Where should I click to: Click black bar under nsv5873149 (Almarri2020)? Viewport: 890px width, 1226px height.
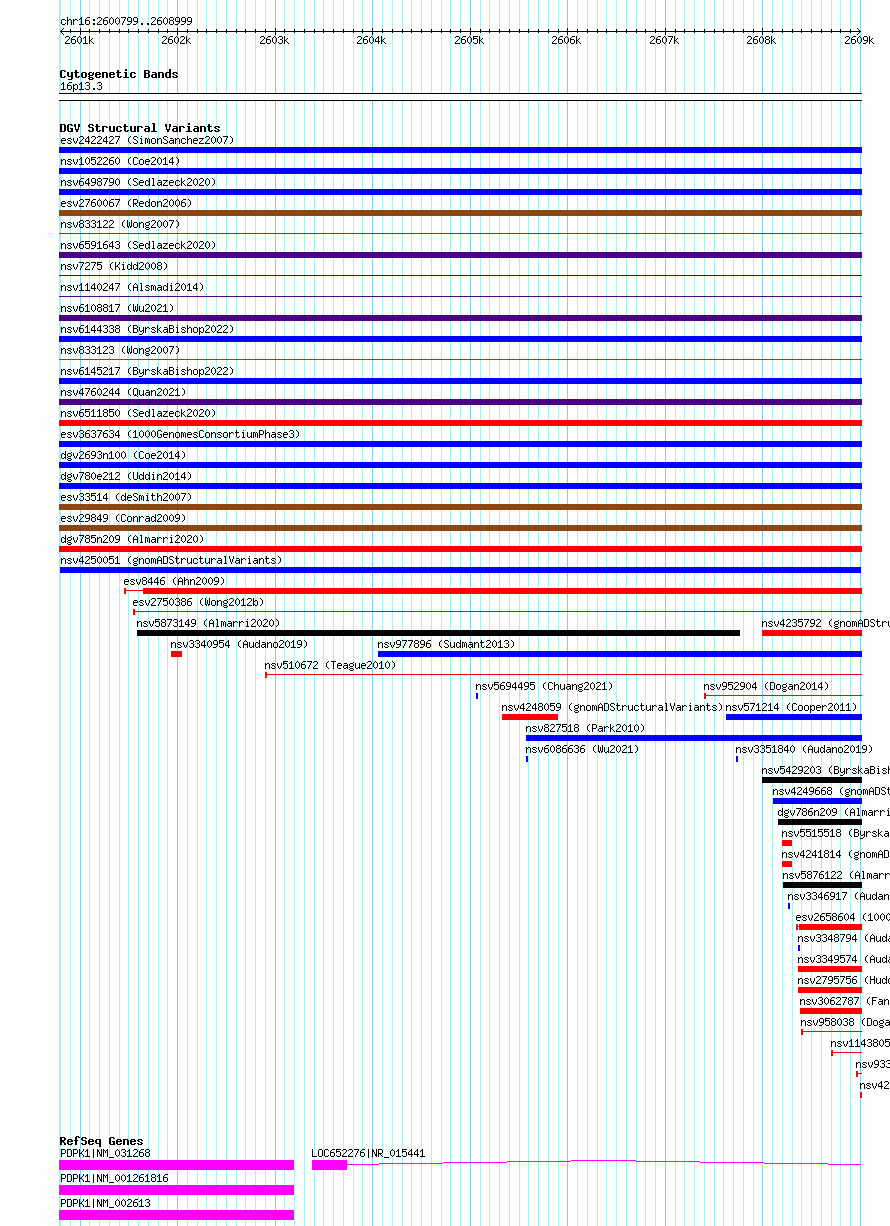[x=438, y=633]
